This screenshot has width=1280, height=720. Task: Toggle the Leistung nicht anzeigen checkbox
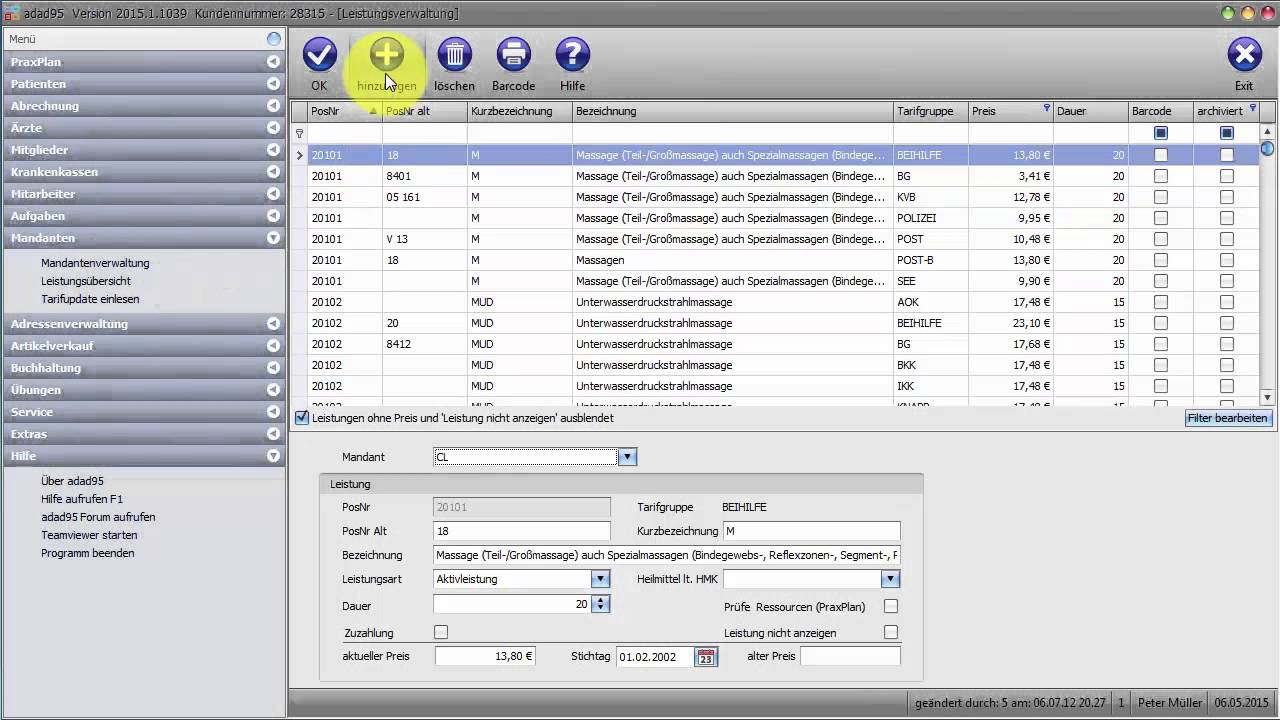point(891,632)
